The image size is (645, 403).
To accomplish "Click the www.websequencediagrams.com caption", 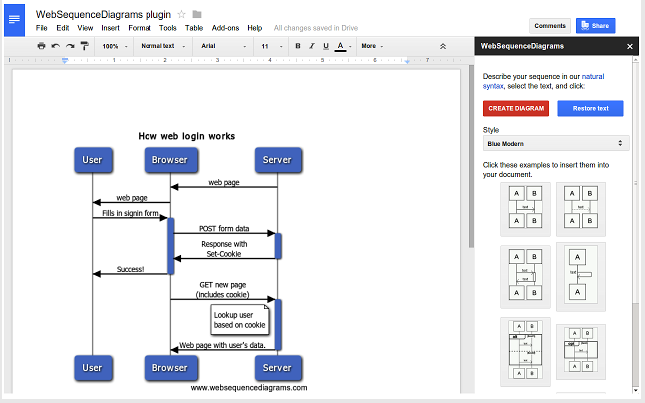I will tap(249, 388).
